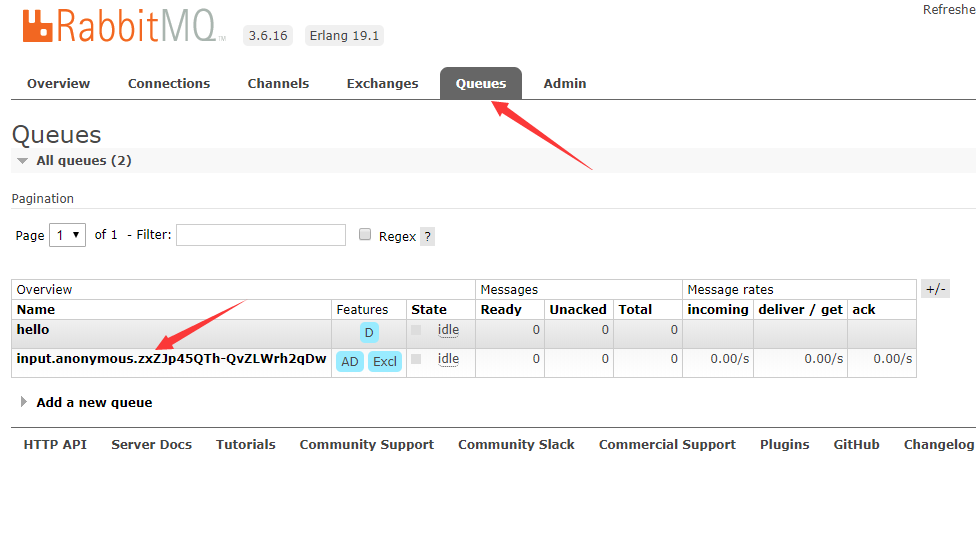Open the Changelog link
Viewport: 976px width, 553px height.
(x=939, y=445)
